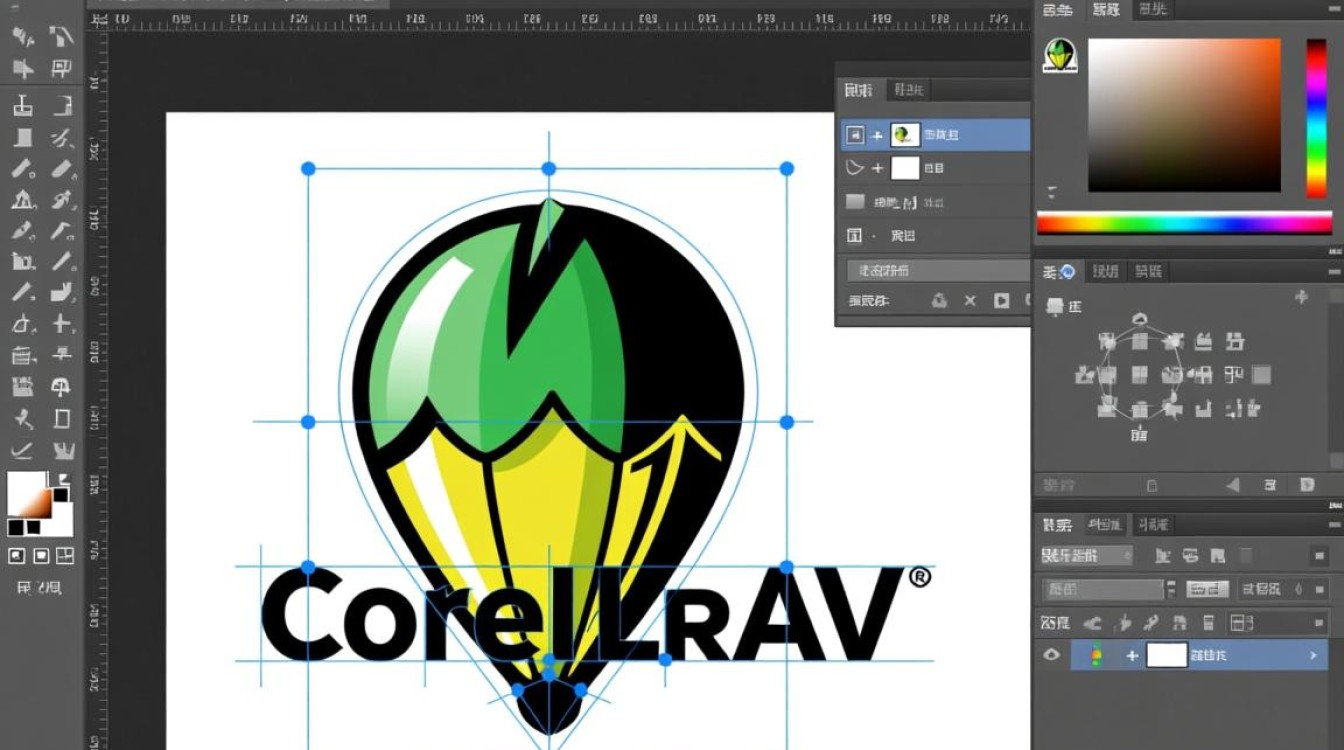
Task: Toggle the link icon on the top layer
Action: [x=878, y=133]
